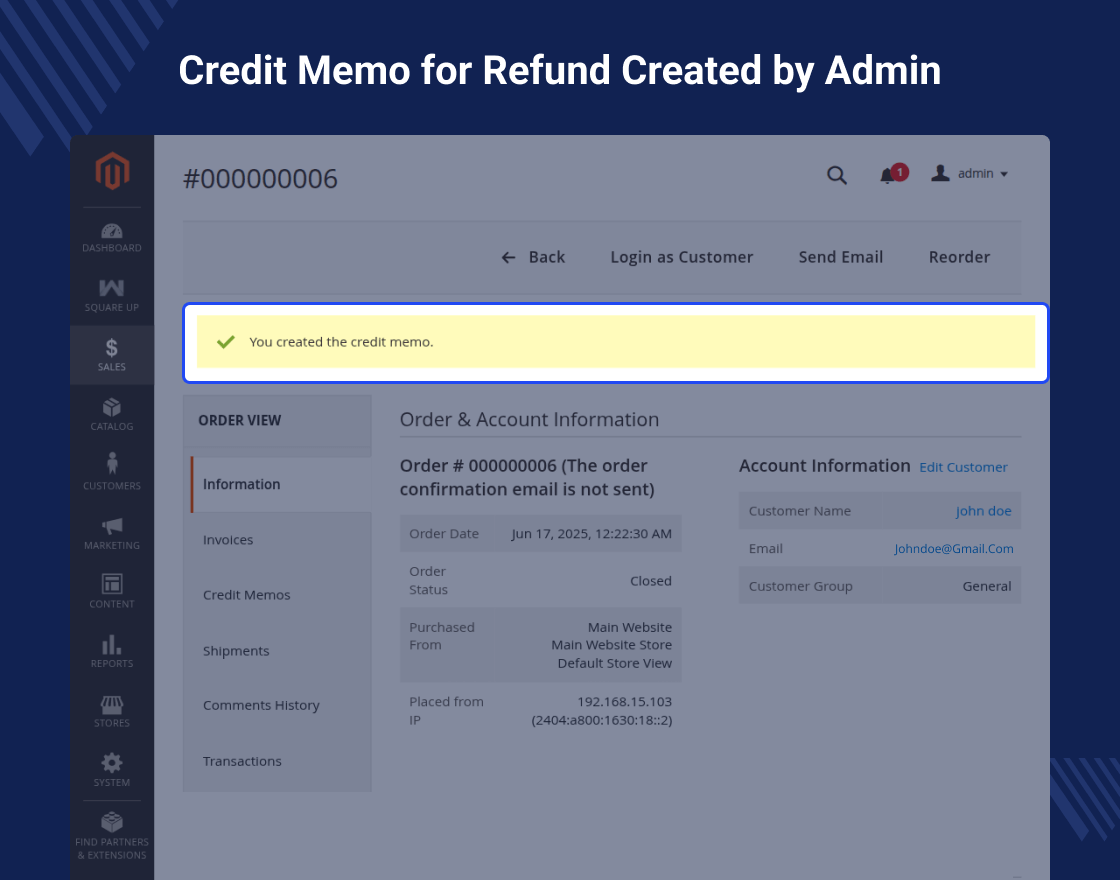Click Login as Customer button
The image size is (1120, 880).
[x=681, y=257]
